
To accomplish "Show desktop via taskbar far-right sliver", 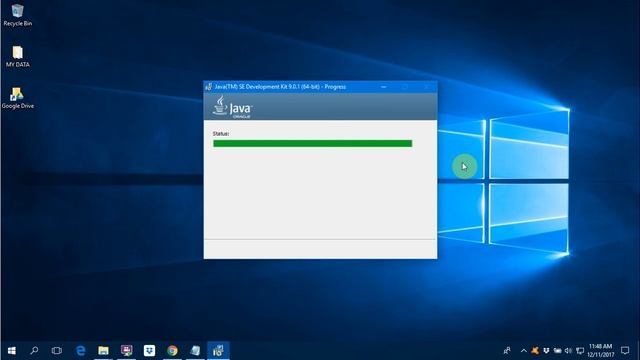I will coord(638,351).
